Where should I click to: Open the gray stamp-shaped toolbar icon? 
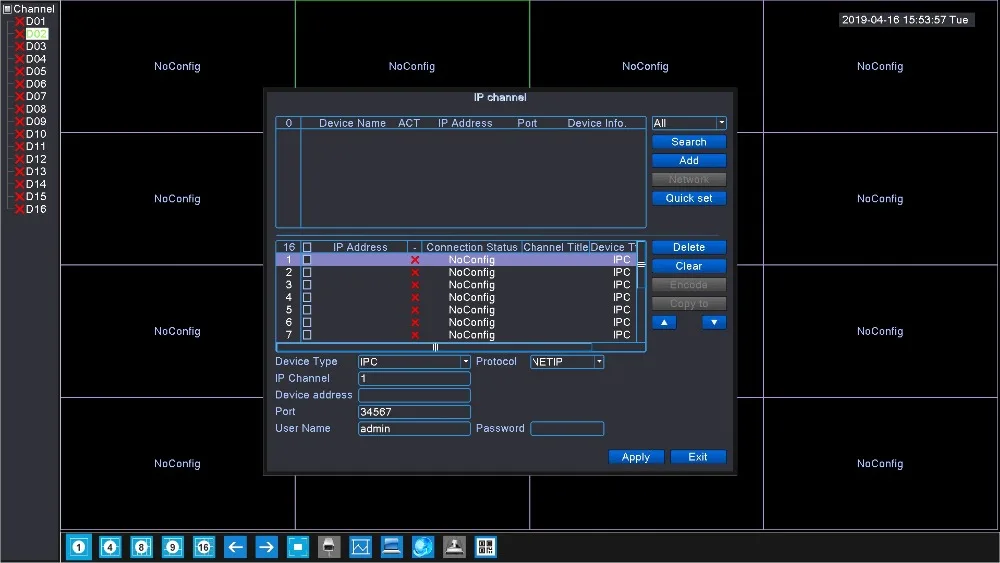click(x=454, y=547)
